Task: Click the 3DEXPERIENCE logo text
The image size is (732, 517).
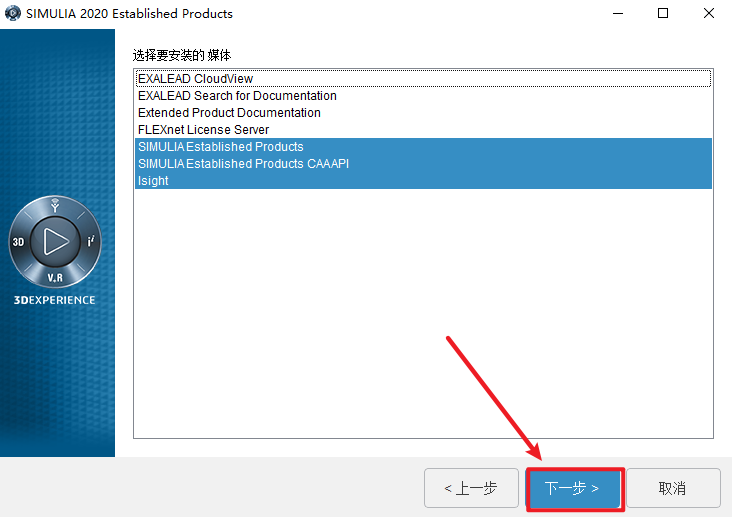Action: [x=57, y=300]
